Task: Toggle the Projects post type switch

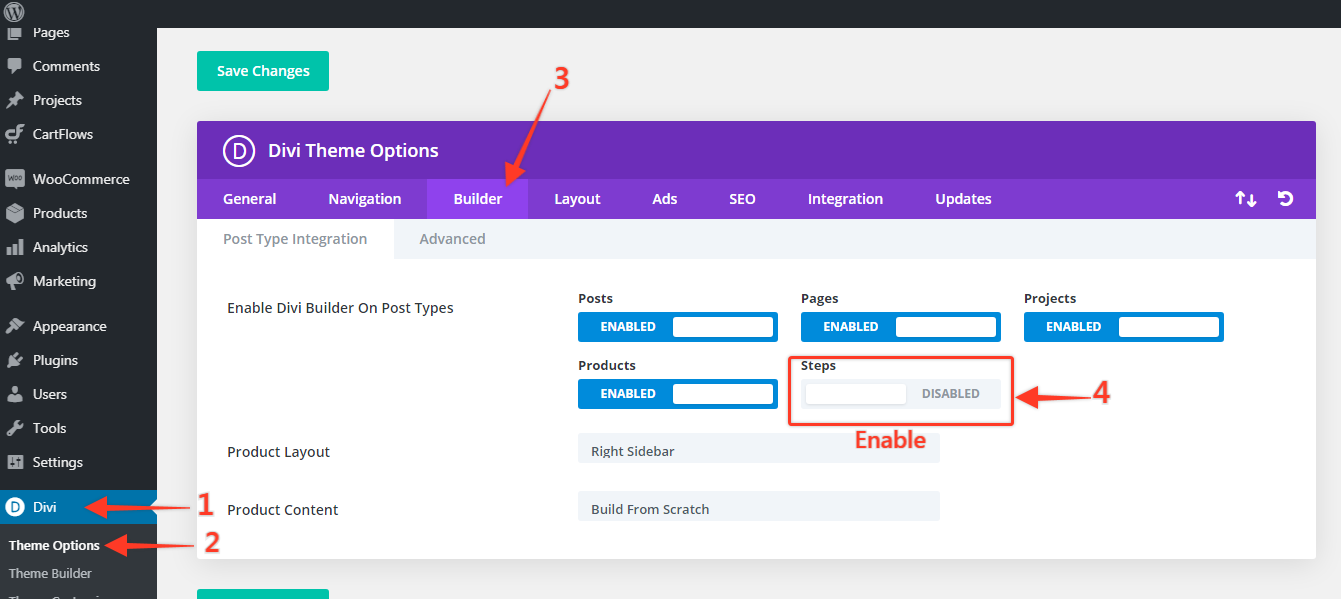Action: pyautogui.click(x=1123, y=327)
